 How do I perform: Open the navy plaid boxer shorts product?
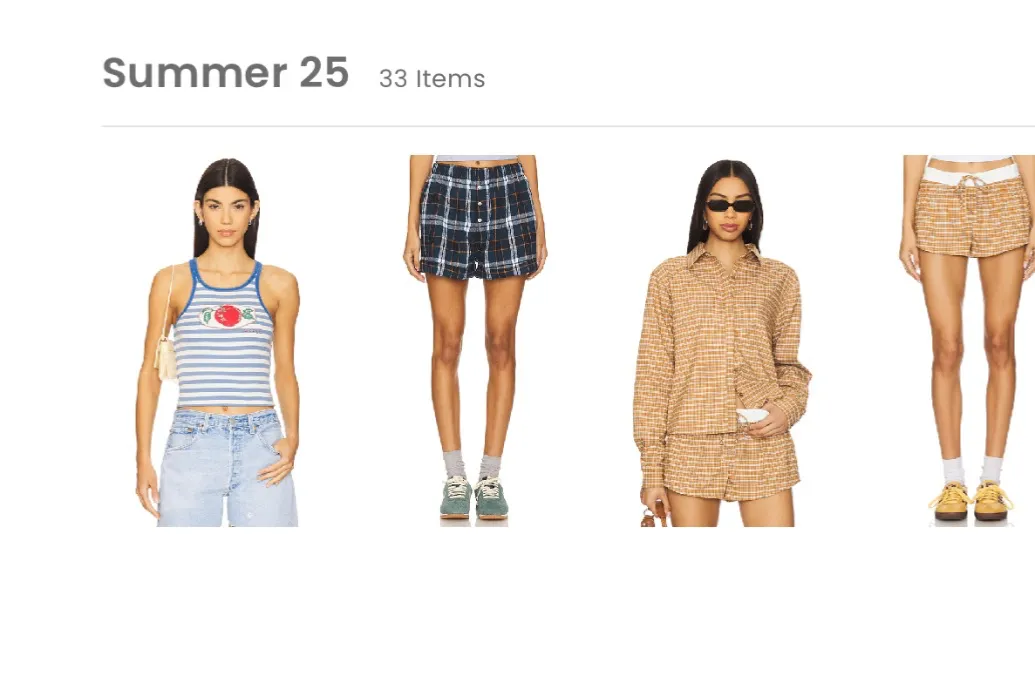click(475, 341)
